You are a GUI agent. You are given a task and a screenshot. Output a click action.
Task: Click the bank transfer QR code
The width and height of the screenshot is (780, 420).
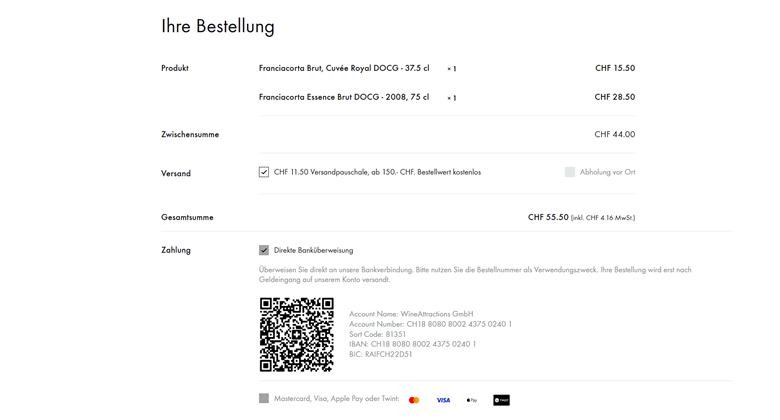coord(296,334)
